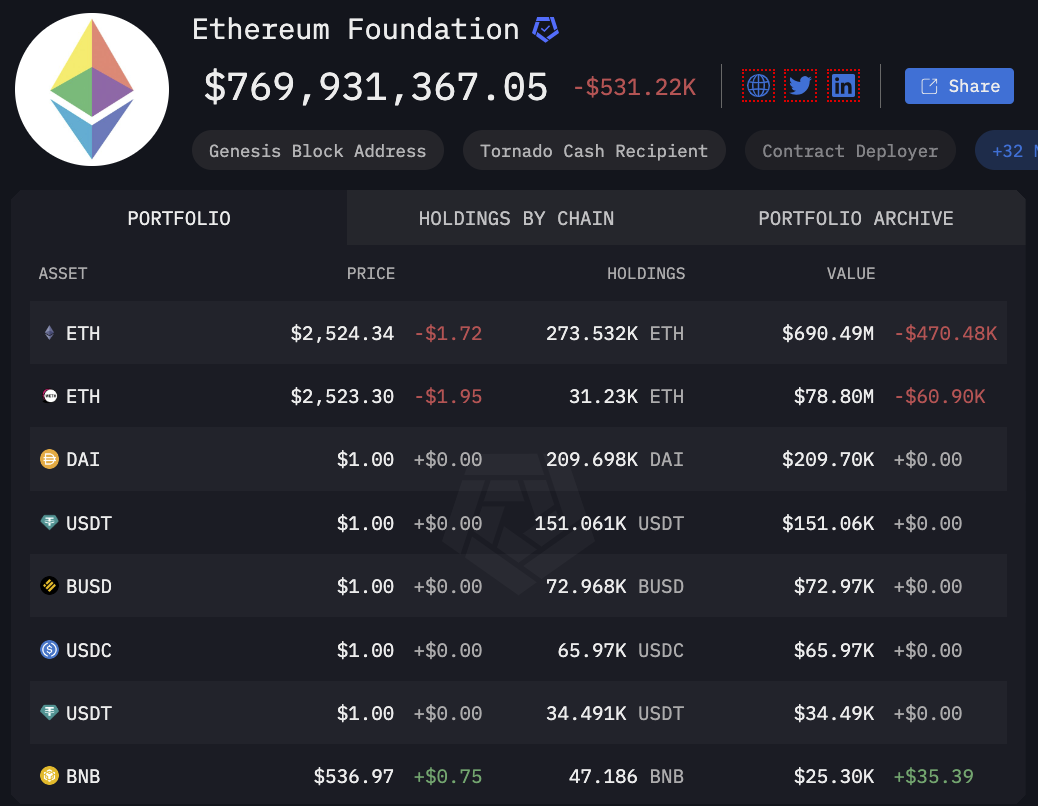Image resolution: width=1038 pixels, height=806 pixels.
Task: Click price change -$1.95
Action: (x=448, y=396)
